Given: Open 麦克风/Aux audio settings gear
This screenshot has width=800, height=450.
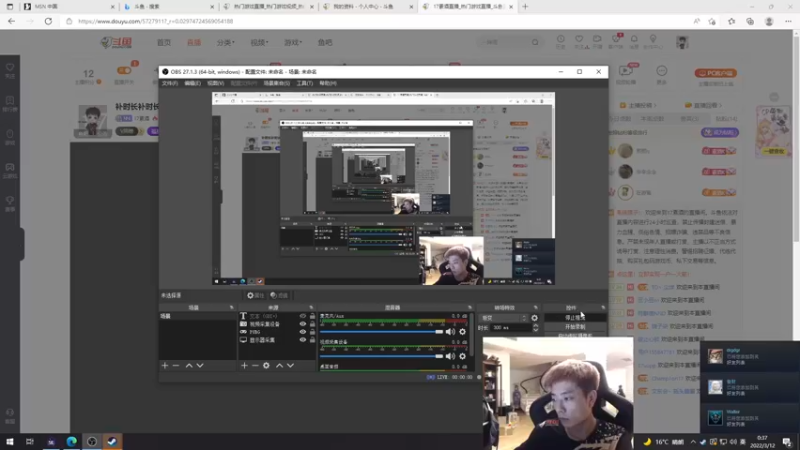Looking at the screenshot, I should click(x=462, y=332).
